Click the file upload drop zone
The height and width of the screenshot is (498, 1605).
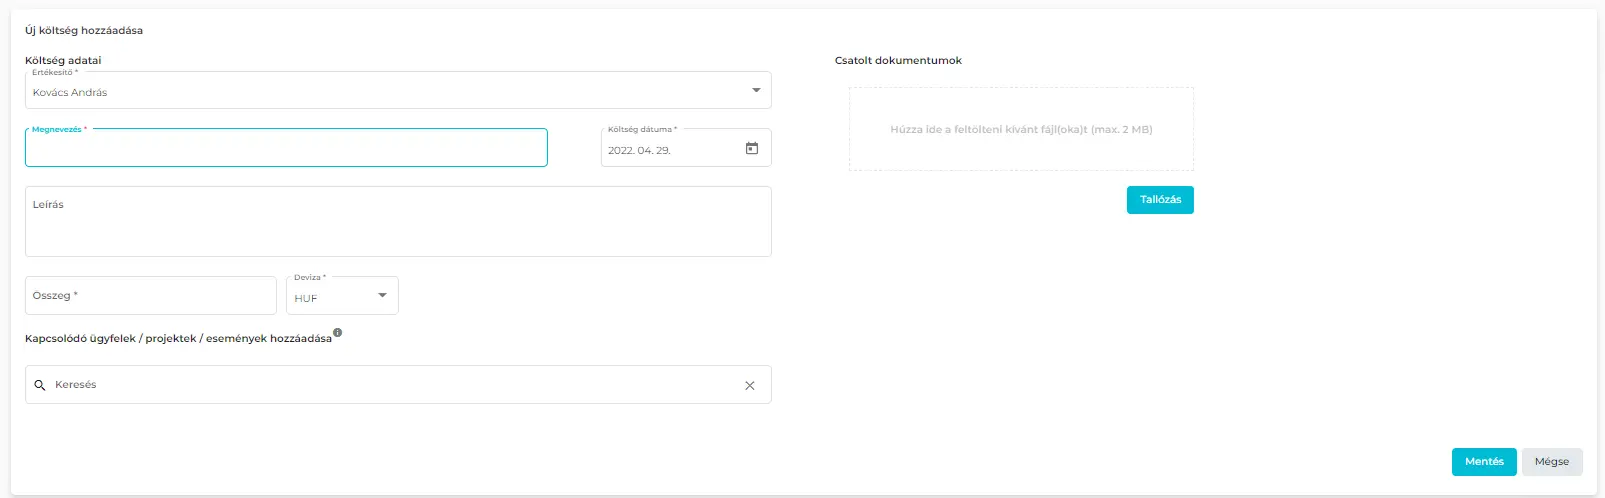[1021, 129]
